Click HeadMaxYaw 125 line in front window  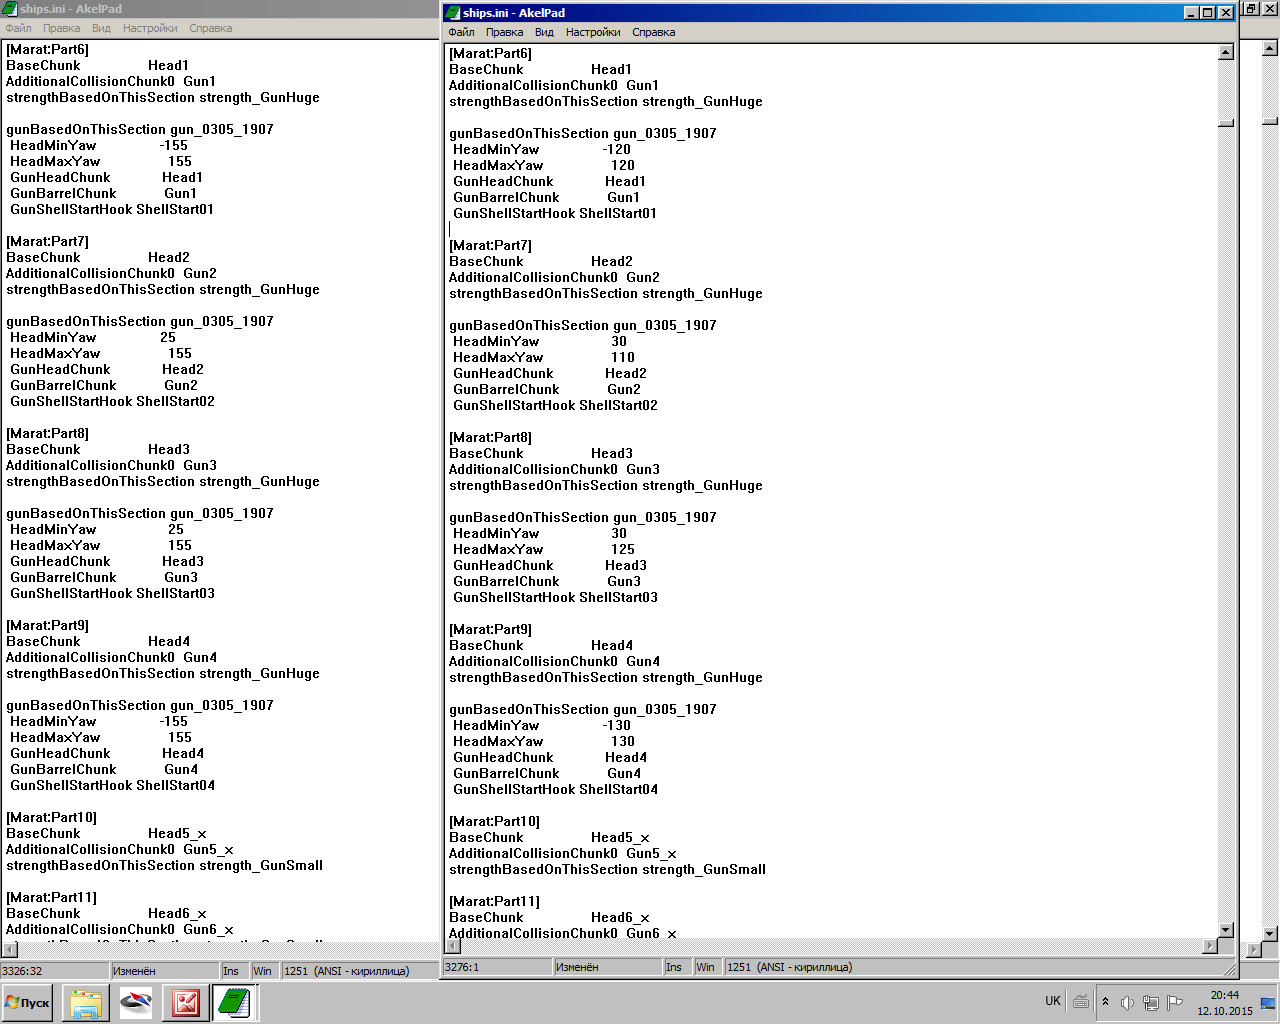[544, 549]
